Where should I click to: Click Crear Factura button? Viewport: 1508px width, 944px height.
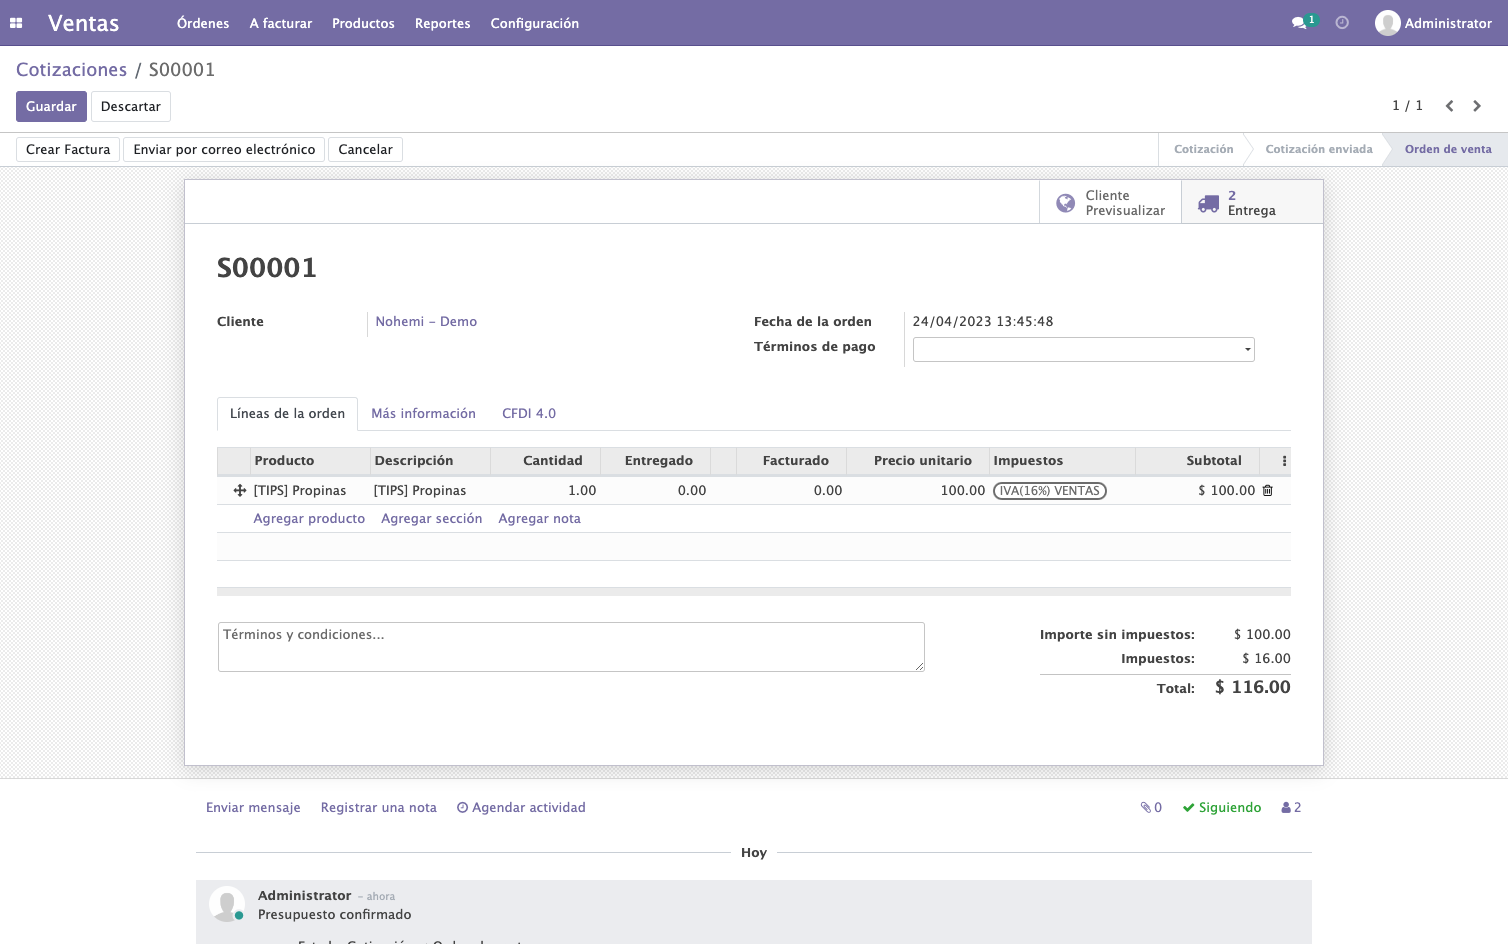(x=68, y=150)
